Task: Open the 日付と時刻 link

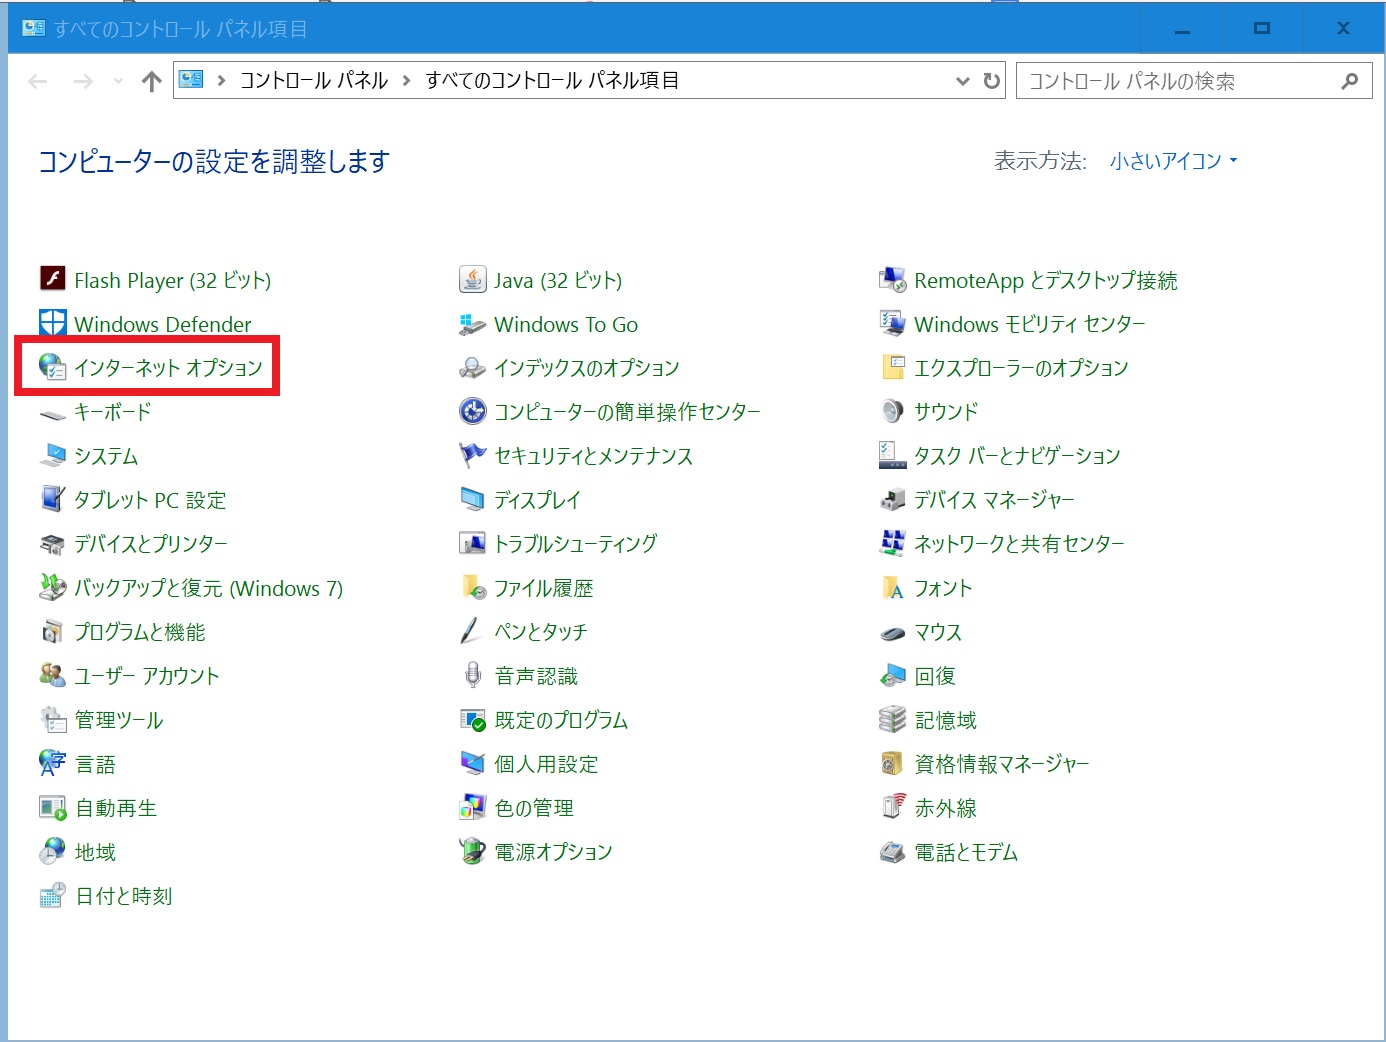Action: (124, 896)
